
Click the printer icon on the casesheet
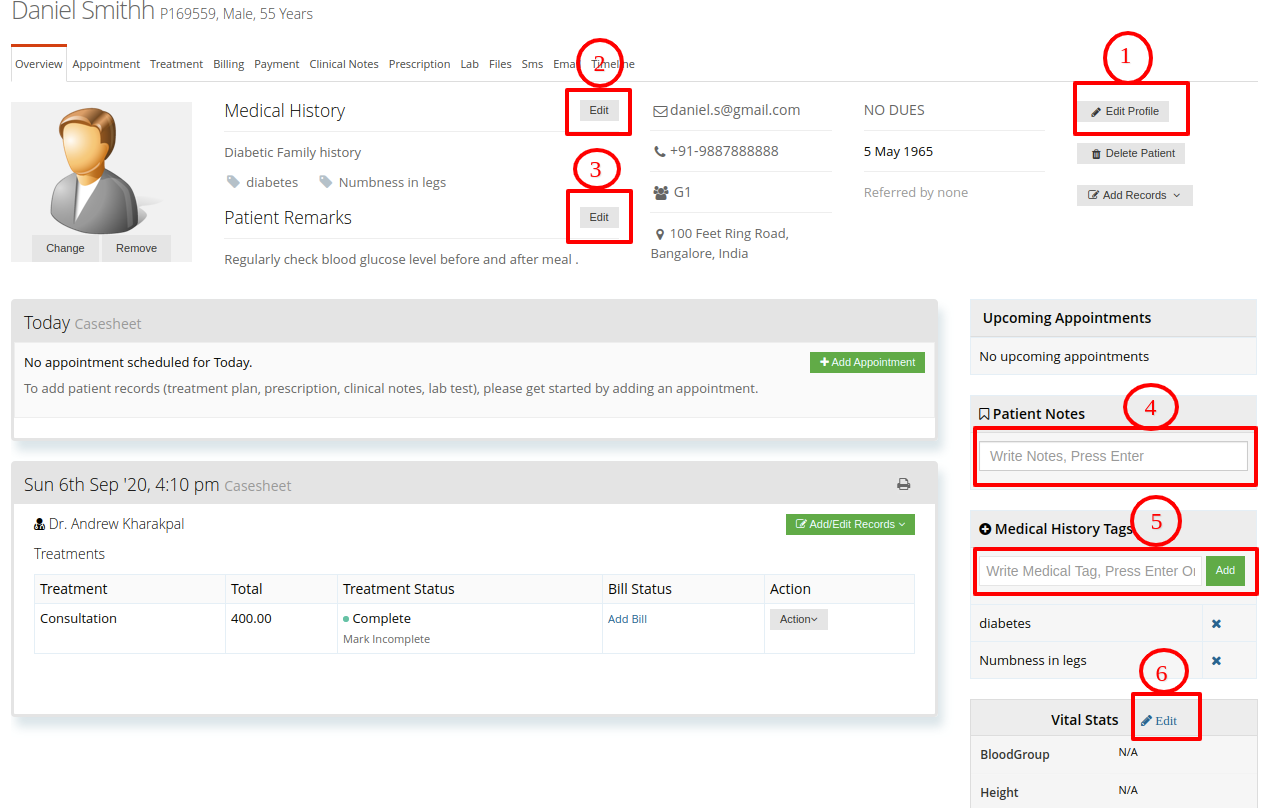(x=904, y=485)
